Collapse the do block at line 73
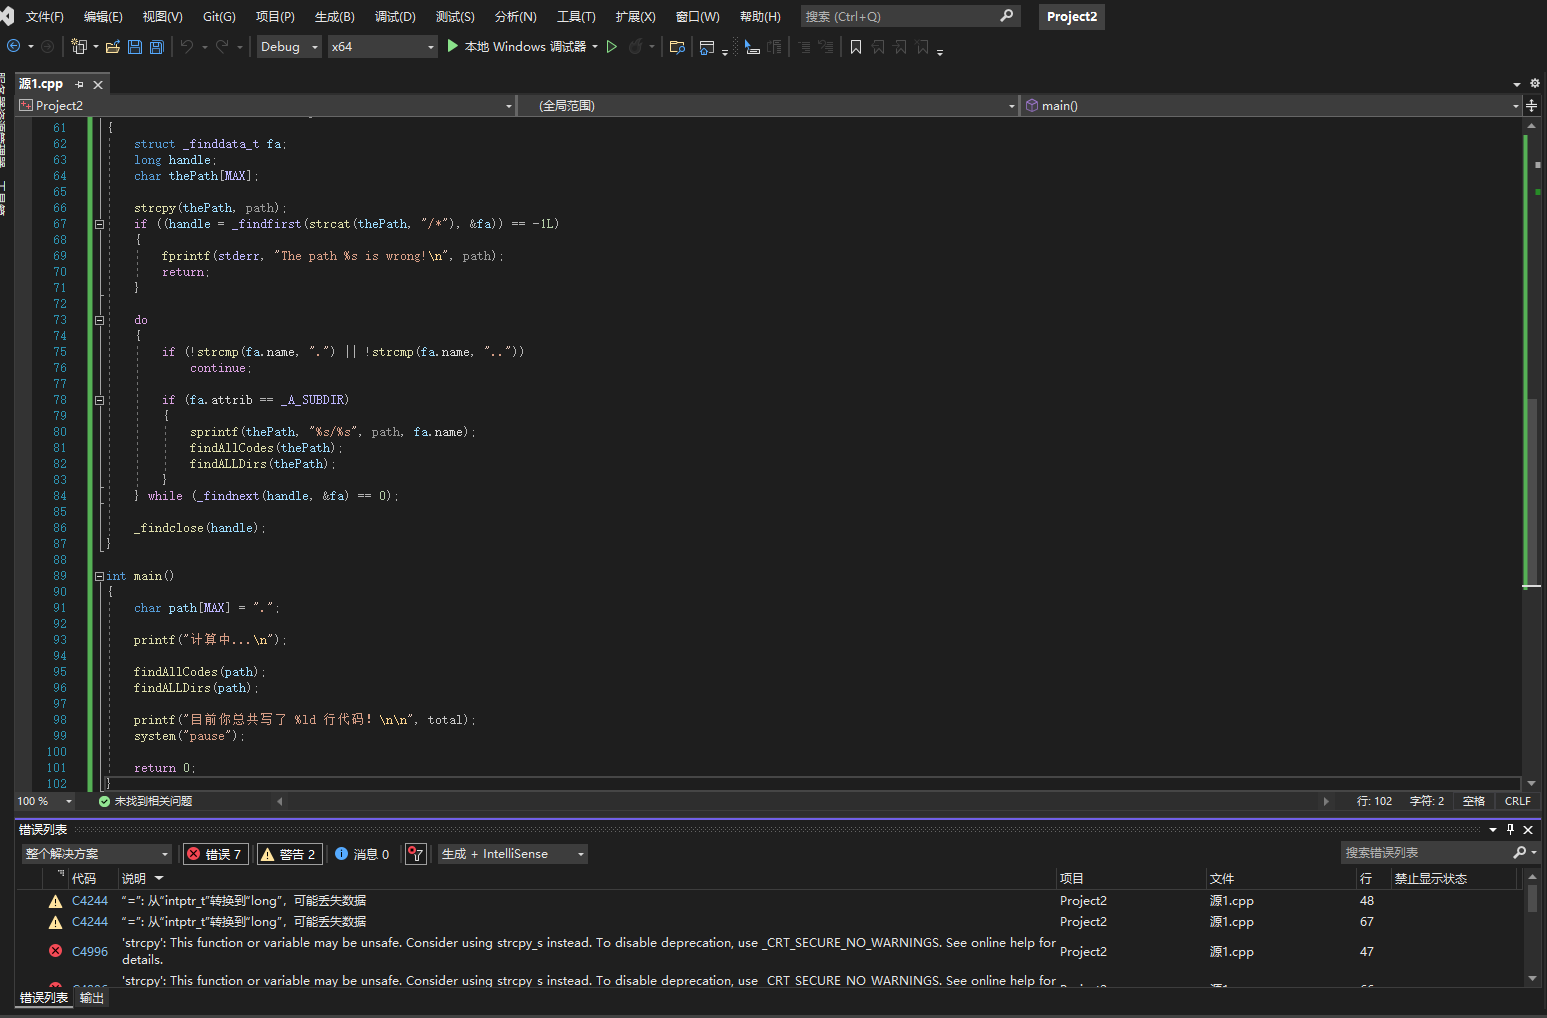 click(99, 320)
